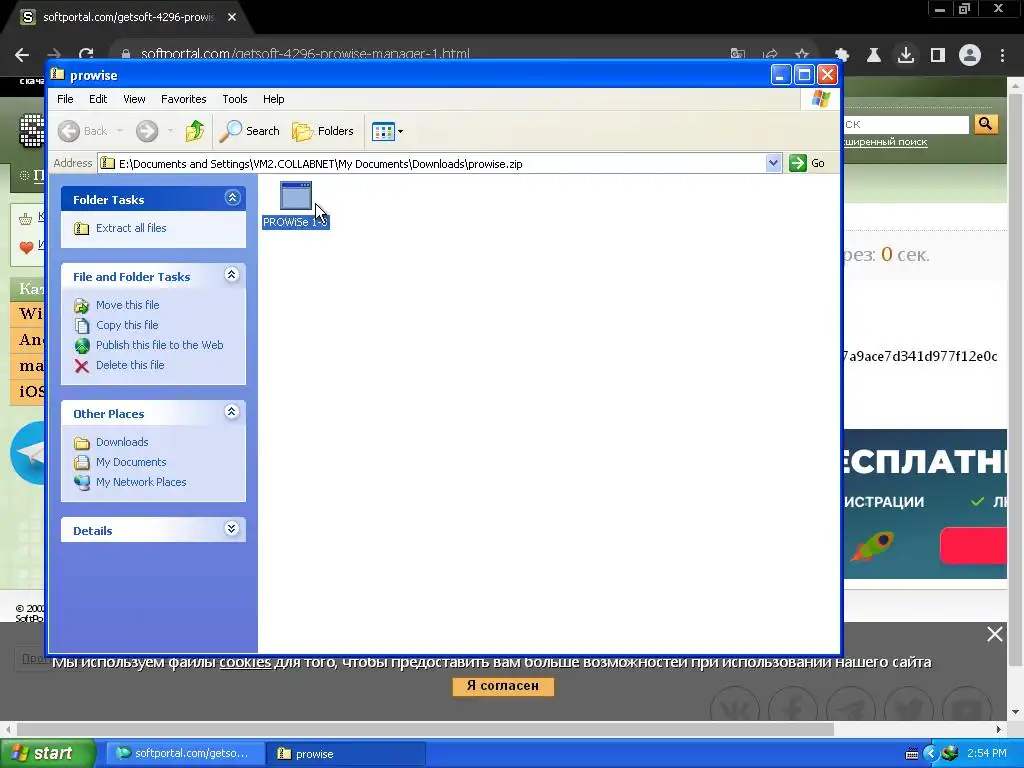Click the taskbar clock 2:54 PM
Screen dimensions: 1024x768
(x=986, y=753)
